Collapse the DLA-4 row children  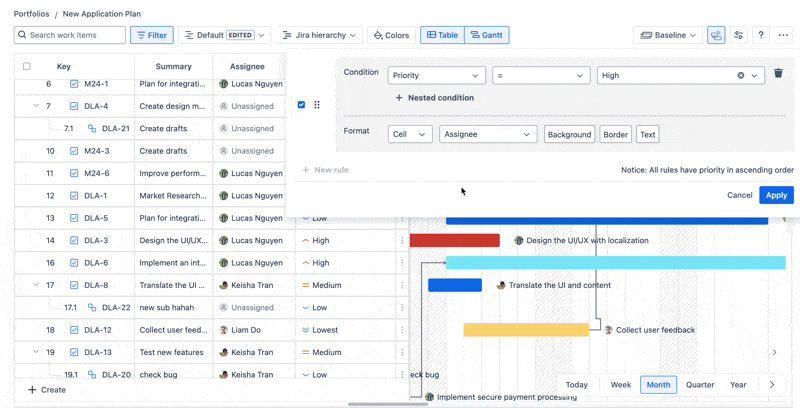tap(36, 106)
